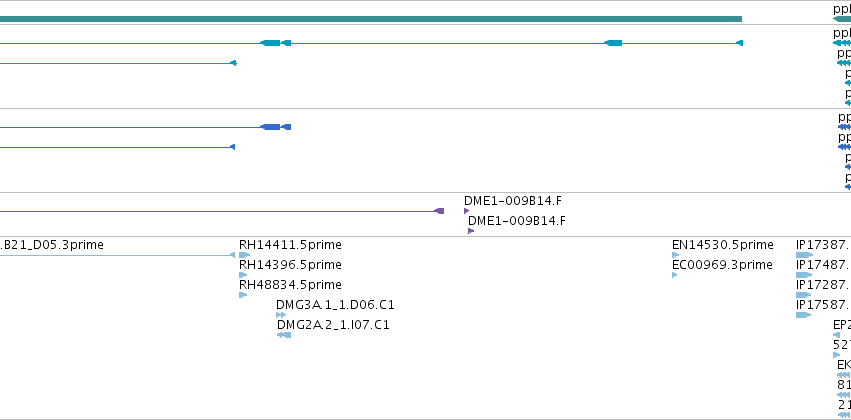Click the light-blue .B21_D05.3prime alignment line
Screen dimensions: 851x420
115,255
